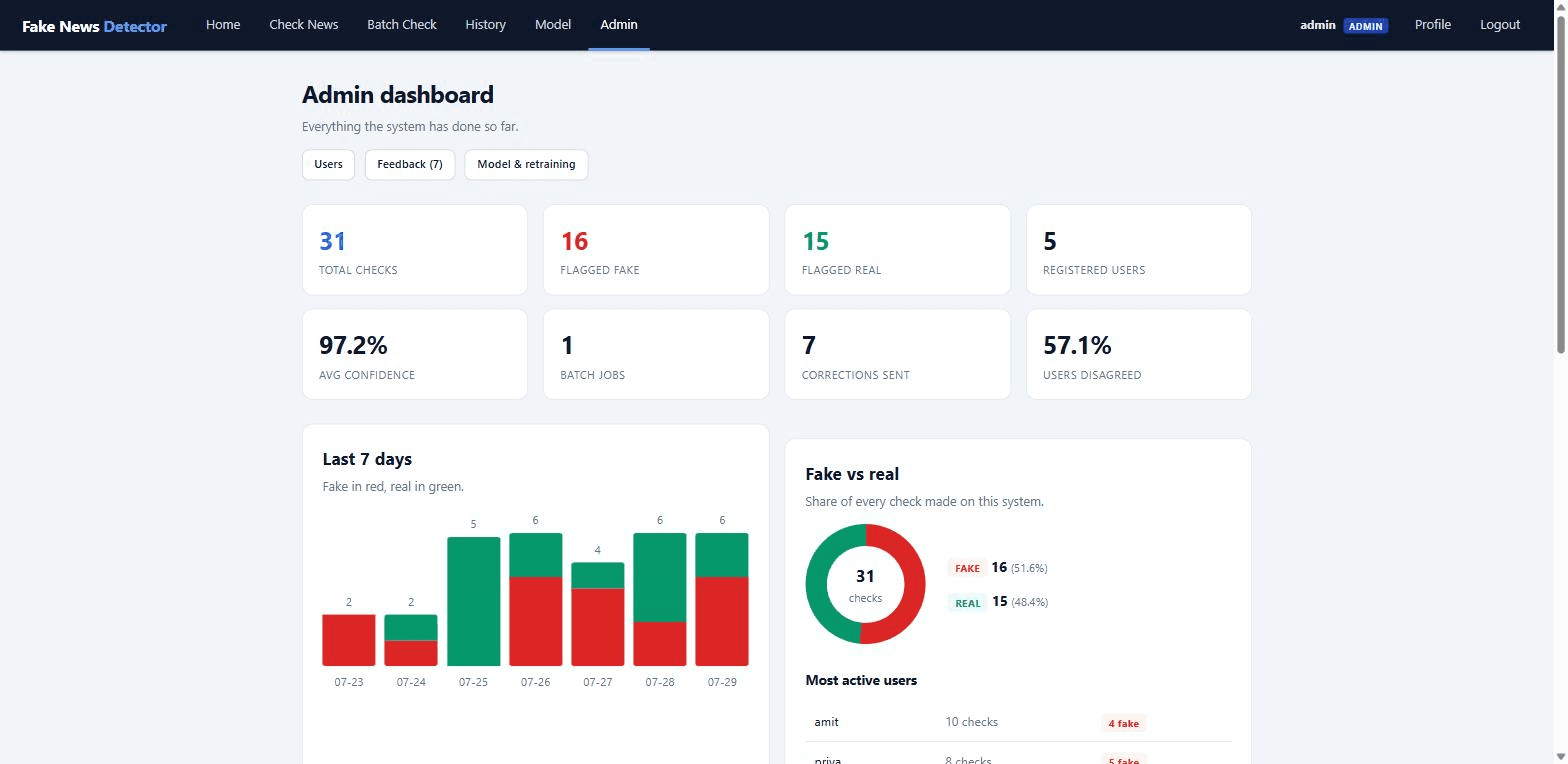Click the red segment of the 07-28 bar
The height and width of the screenshot is (764, 1568).
click(660, 644)
